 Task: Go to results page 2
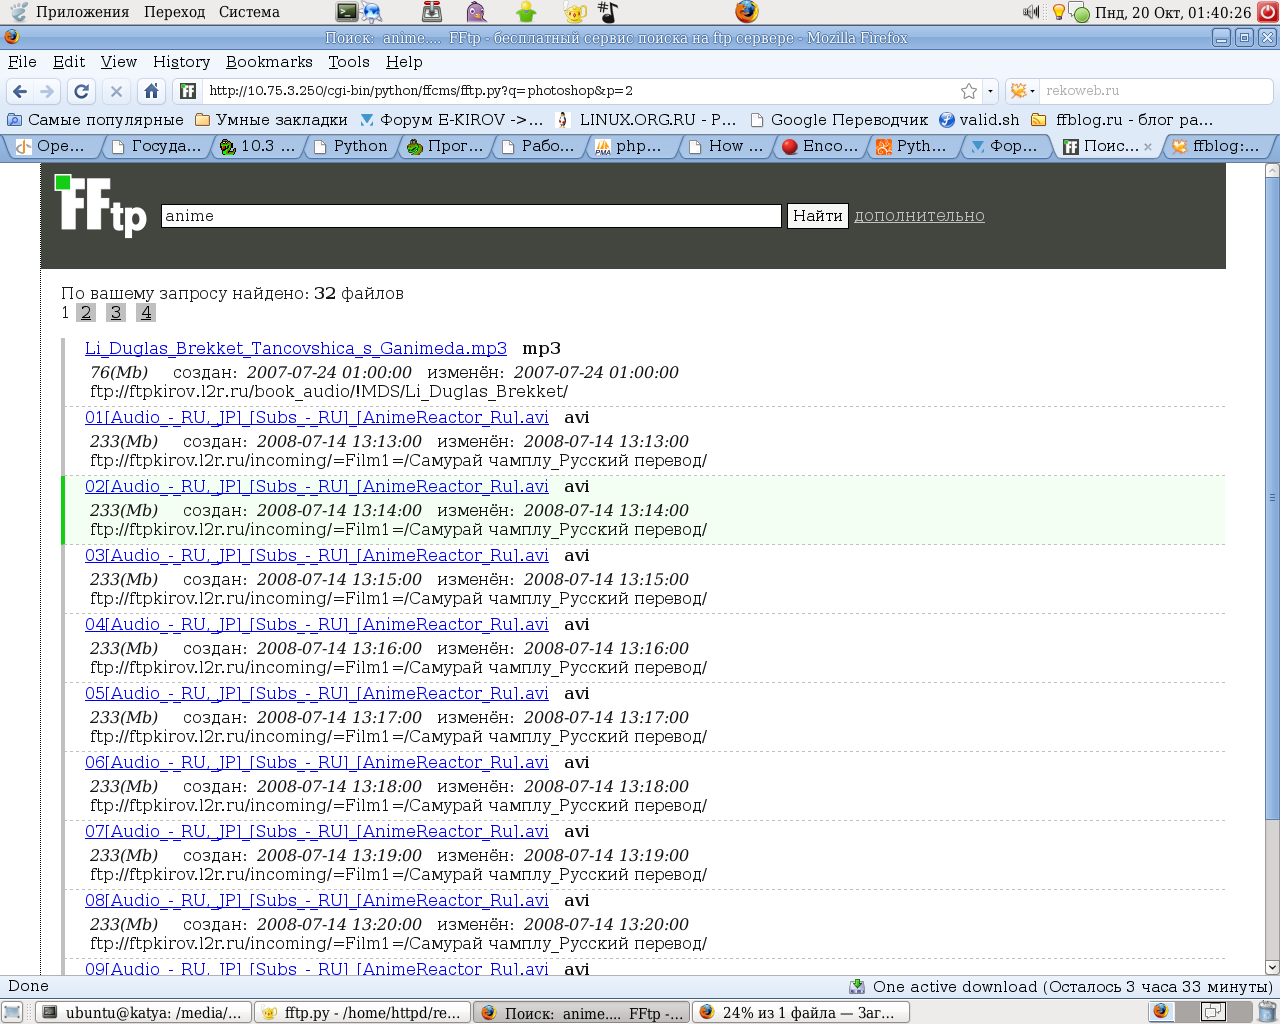tap(86, 313)
